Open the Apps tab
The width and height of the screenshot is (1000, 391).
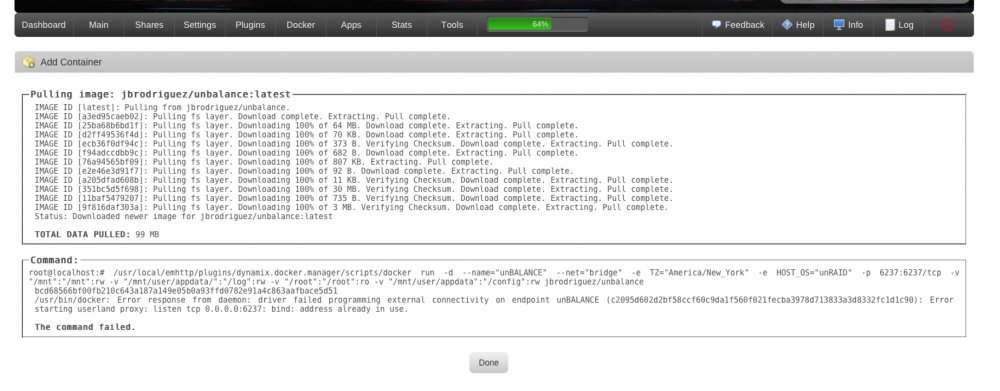coord(351,25)
